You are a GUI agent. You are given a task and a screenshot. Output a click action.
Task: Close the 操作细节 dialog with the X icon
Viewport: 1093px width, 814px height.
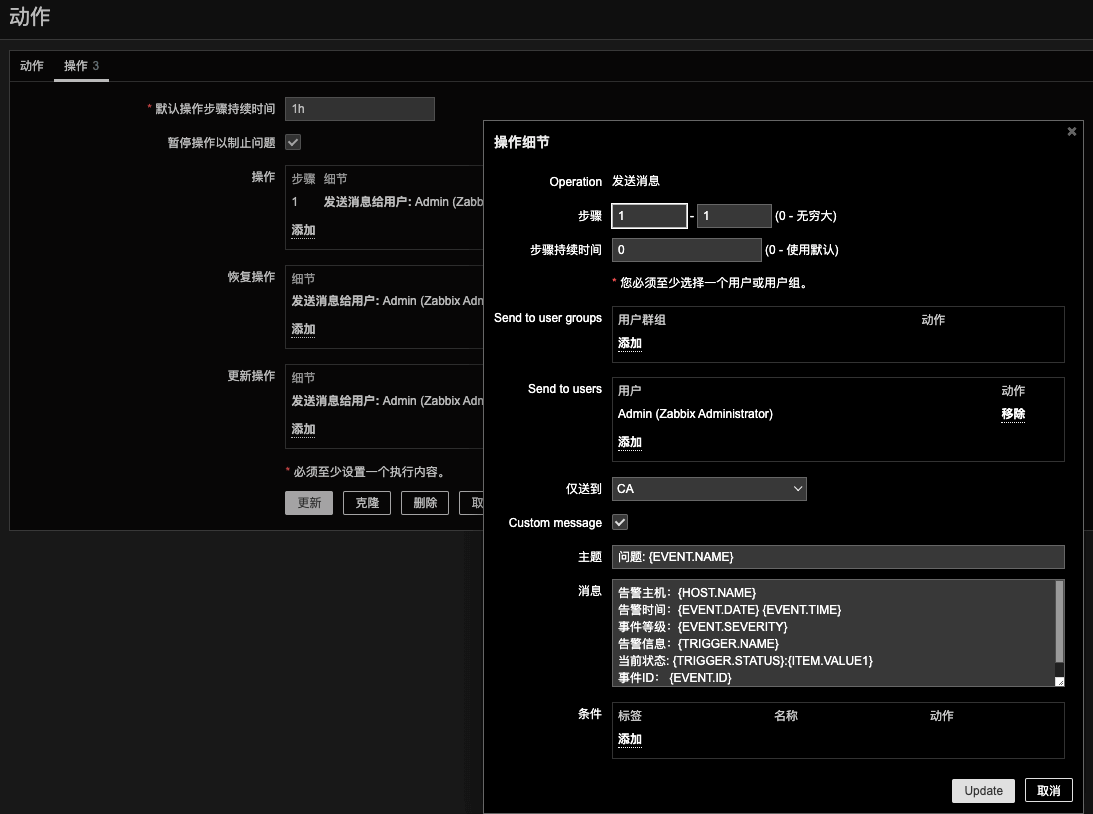point(1071,131)
